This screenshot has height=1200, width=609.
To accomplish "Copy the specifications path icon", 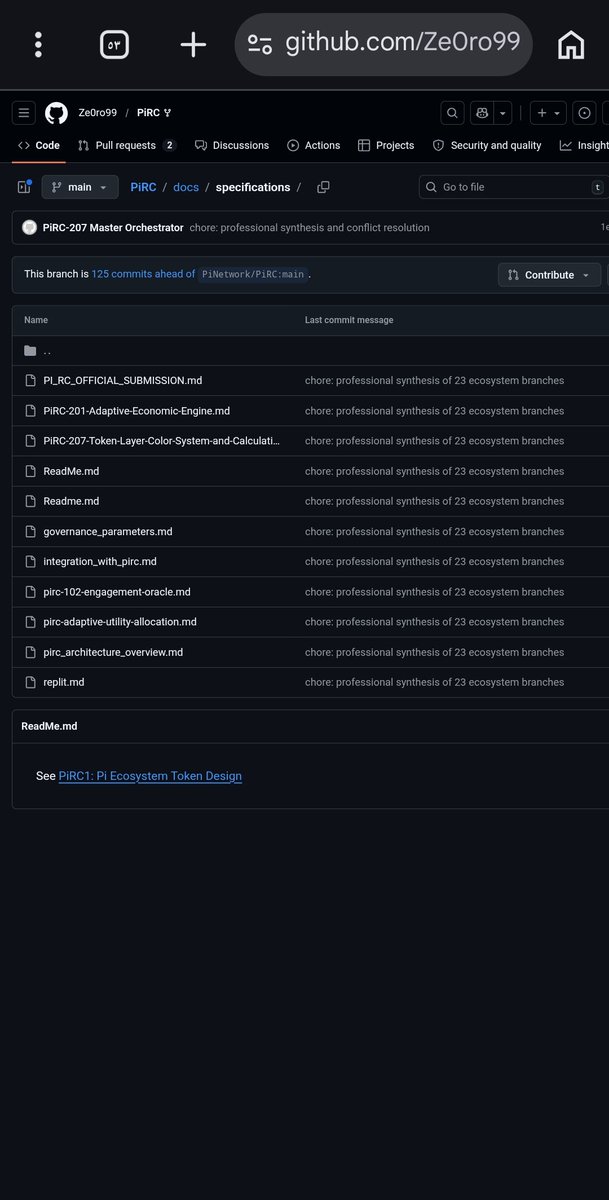I will pos(323,187).
